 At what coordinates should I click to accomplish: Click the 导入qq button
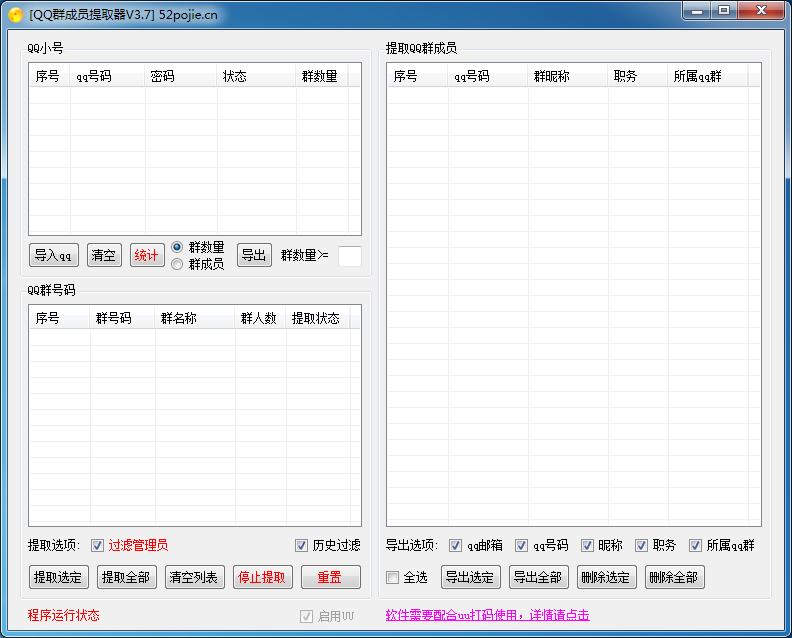(53, 255)
